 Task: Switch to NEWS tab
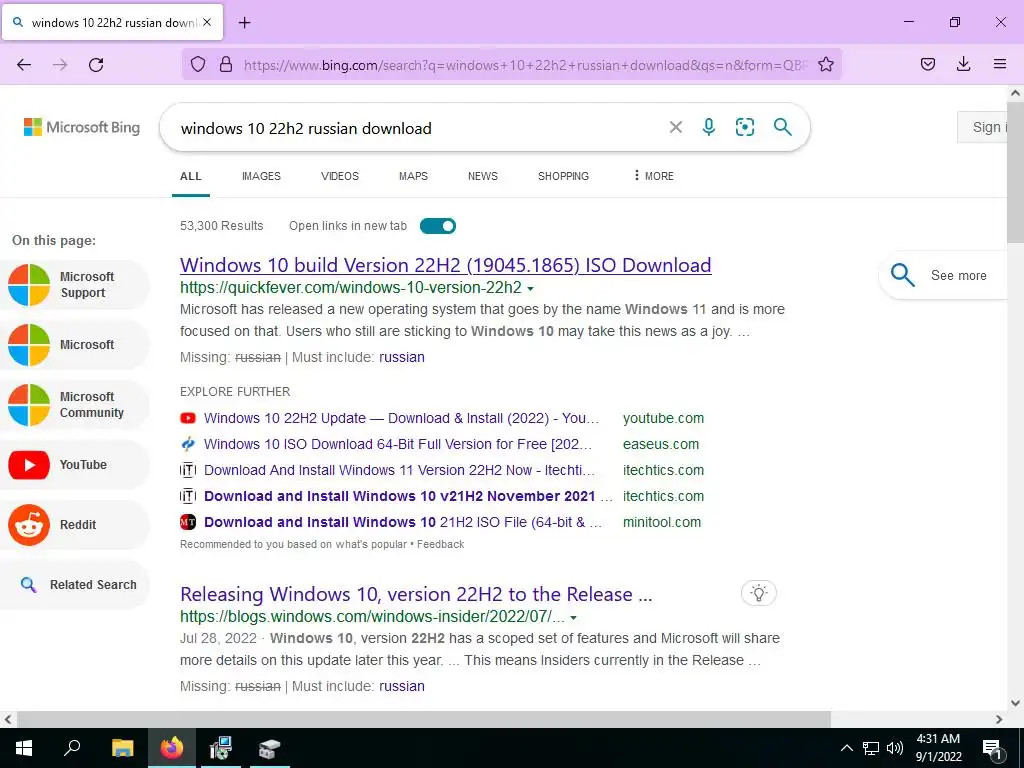coord(483,176)
